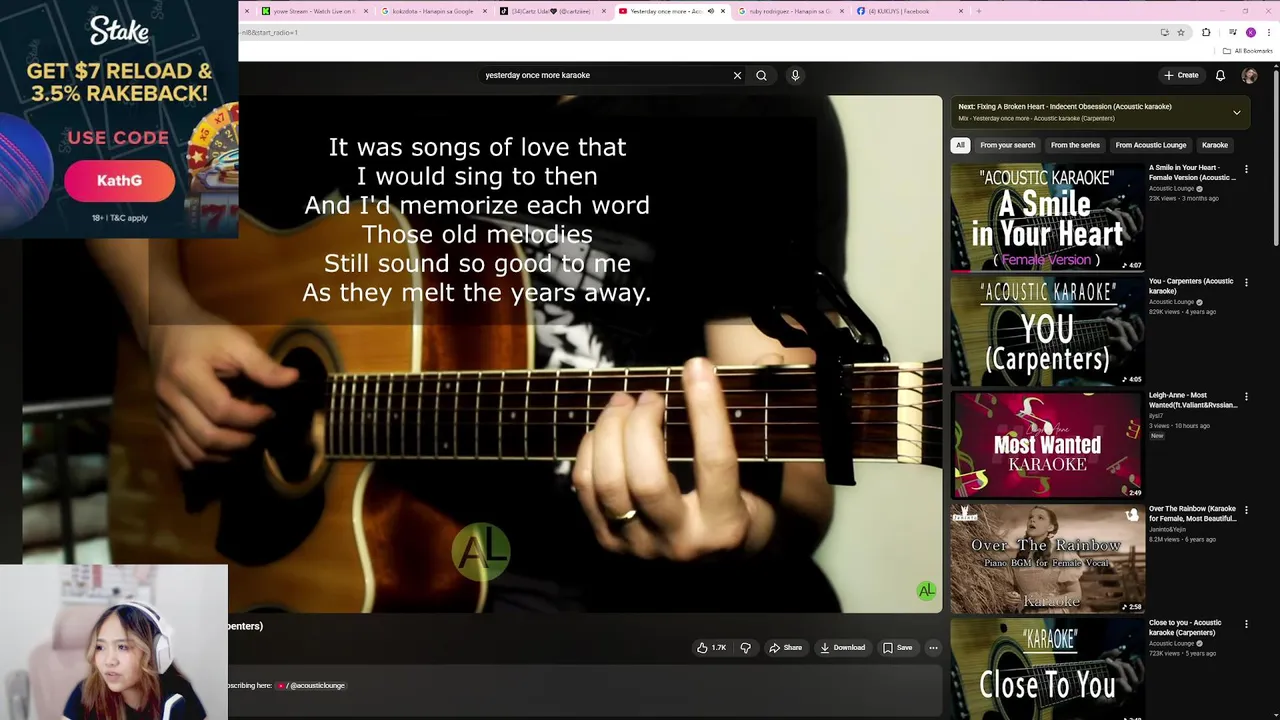Open options for Leigh-Anne Most Wanted video
The image size is (1280, 720).
click(x=1246, y=397)
